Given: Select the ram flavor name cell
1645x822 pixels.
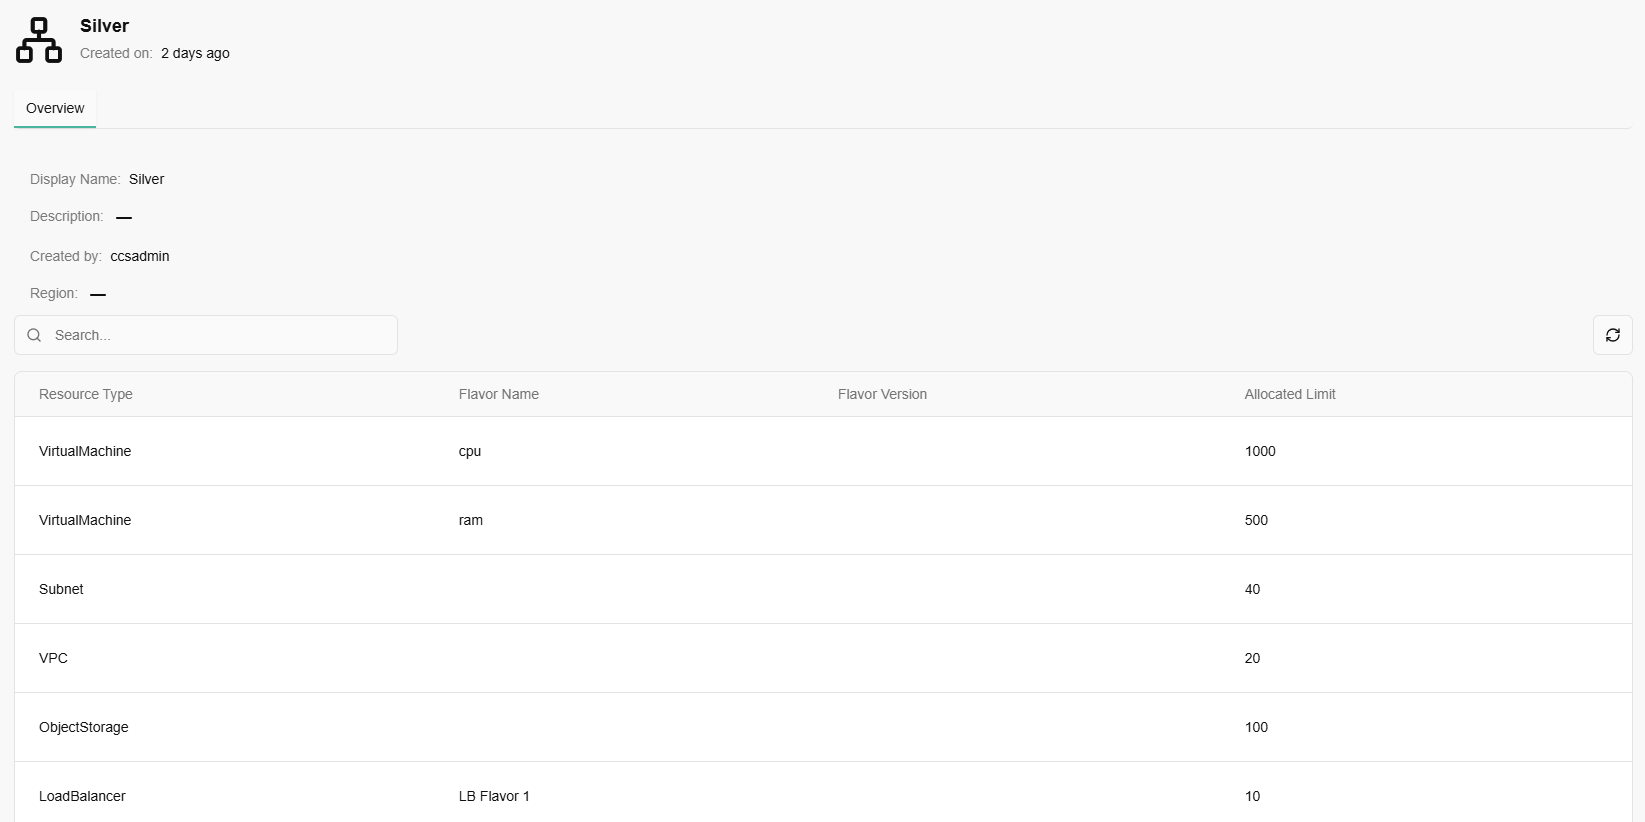Looking at the screenshot, I should click(470, 520).
